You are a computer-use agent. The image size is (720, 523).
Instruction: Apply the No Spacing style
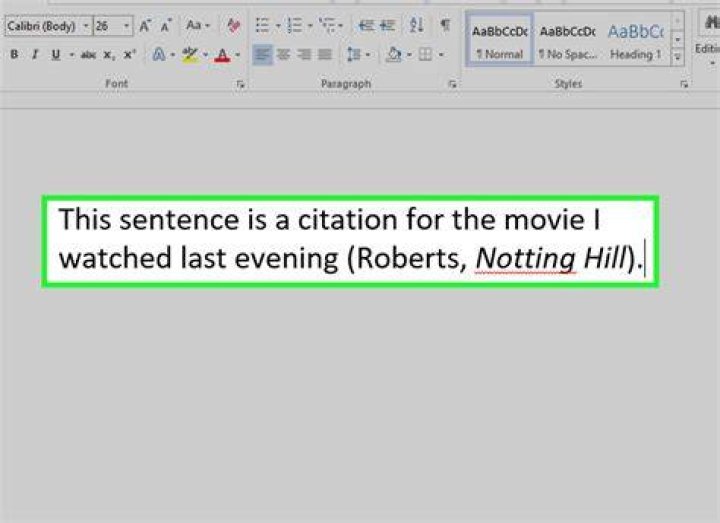568,41
